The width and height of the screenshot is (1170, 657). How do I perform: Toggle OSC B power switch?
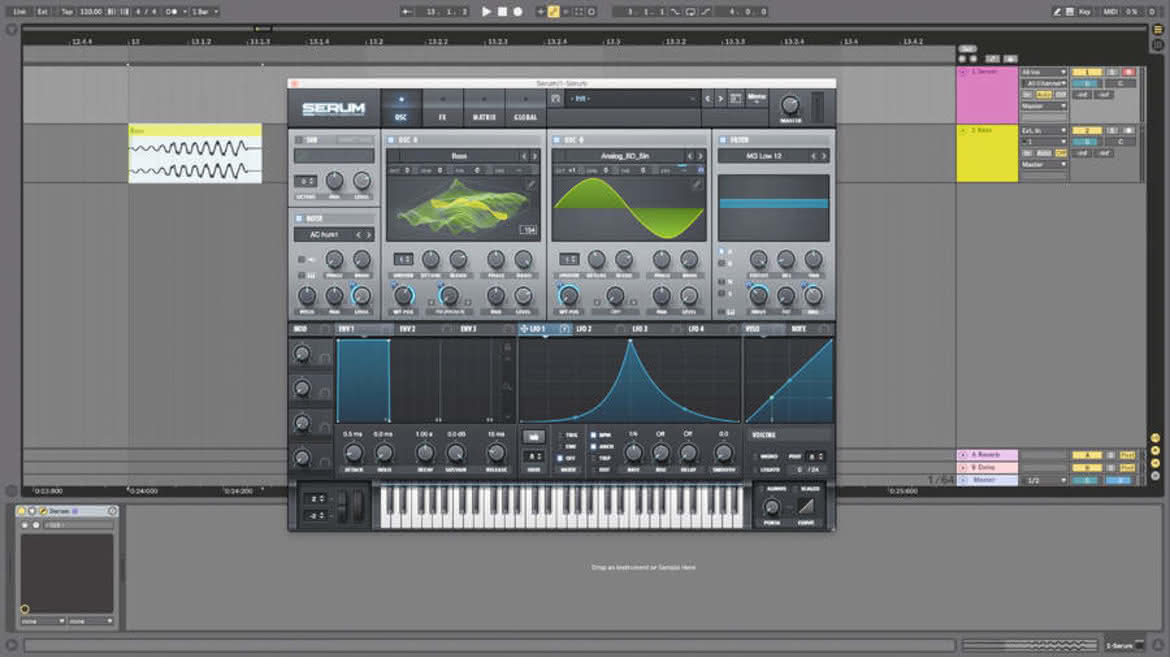click(557, 140)
